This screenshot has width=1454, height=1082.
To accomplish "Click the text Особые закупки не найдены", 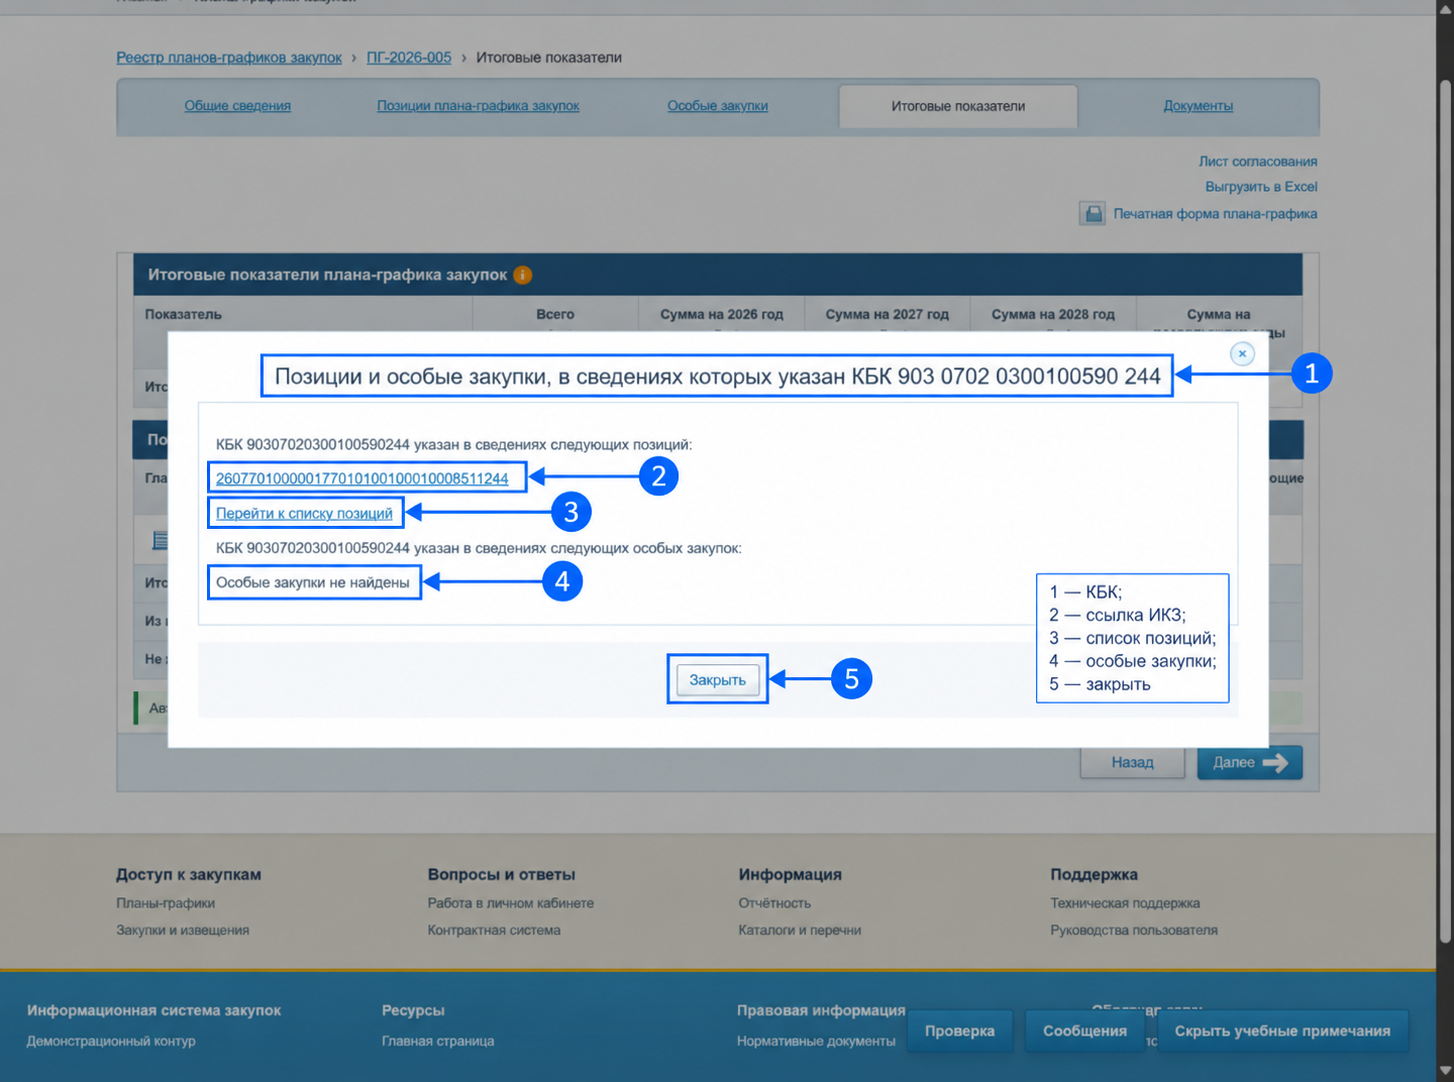I will 313,582.
